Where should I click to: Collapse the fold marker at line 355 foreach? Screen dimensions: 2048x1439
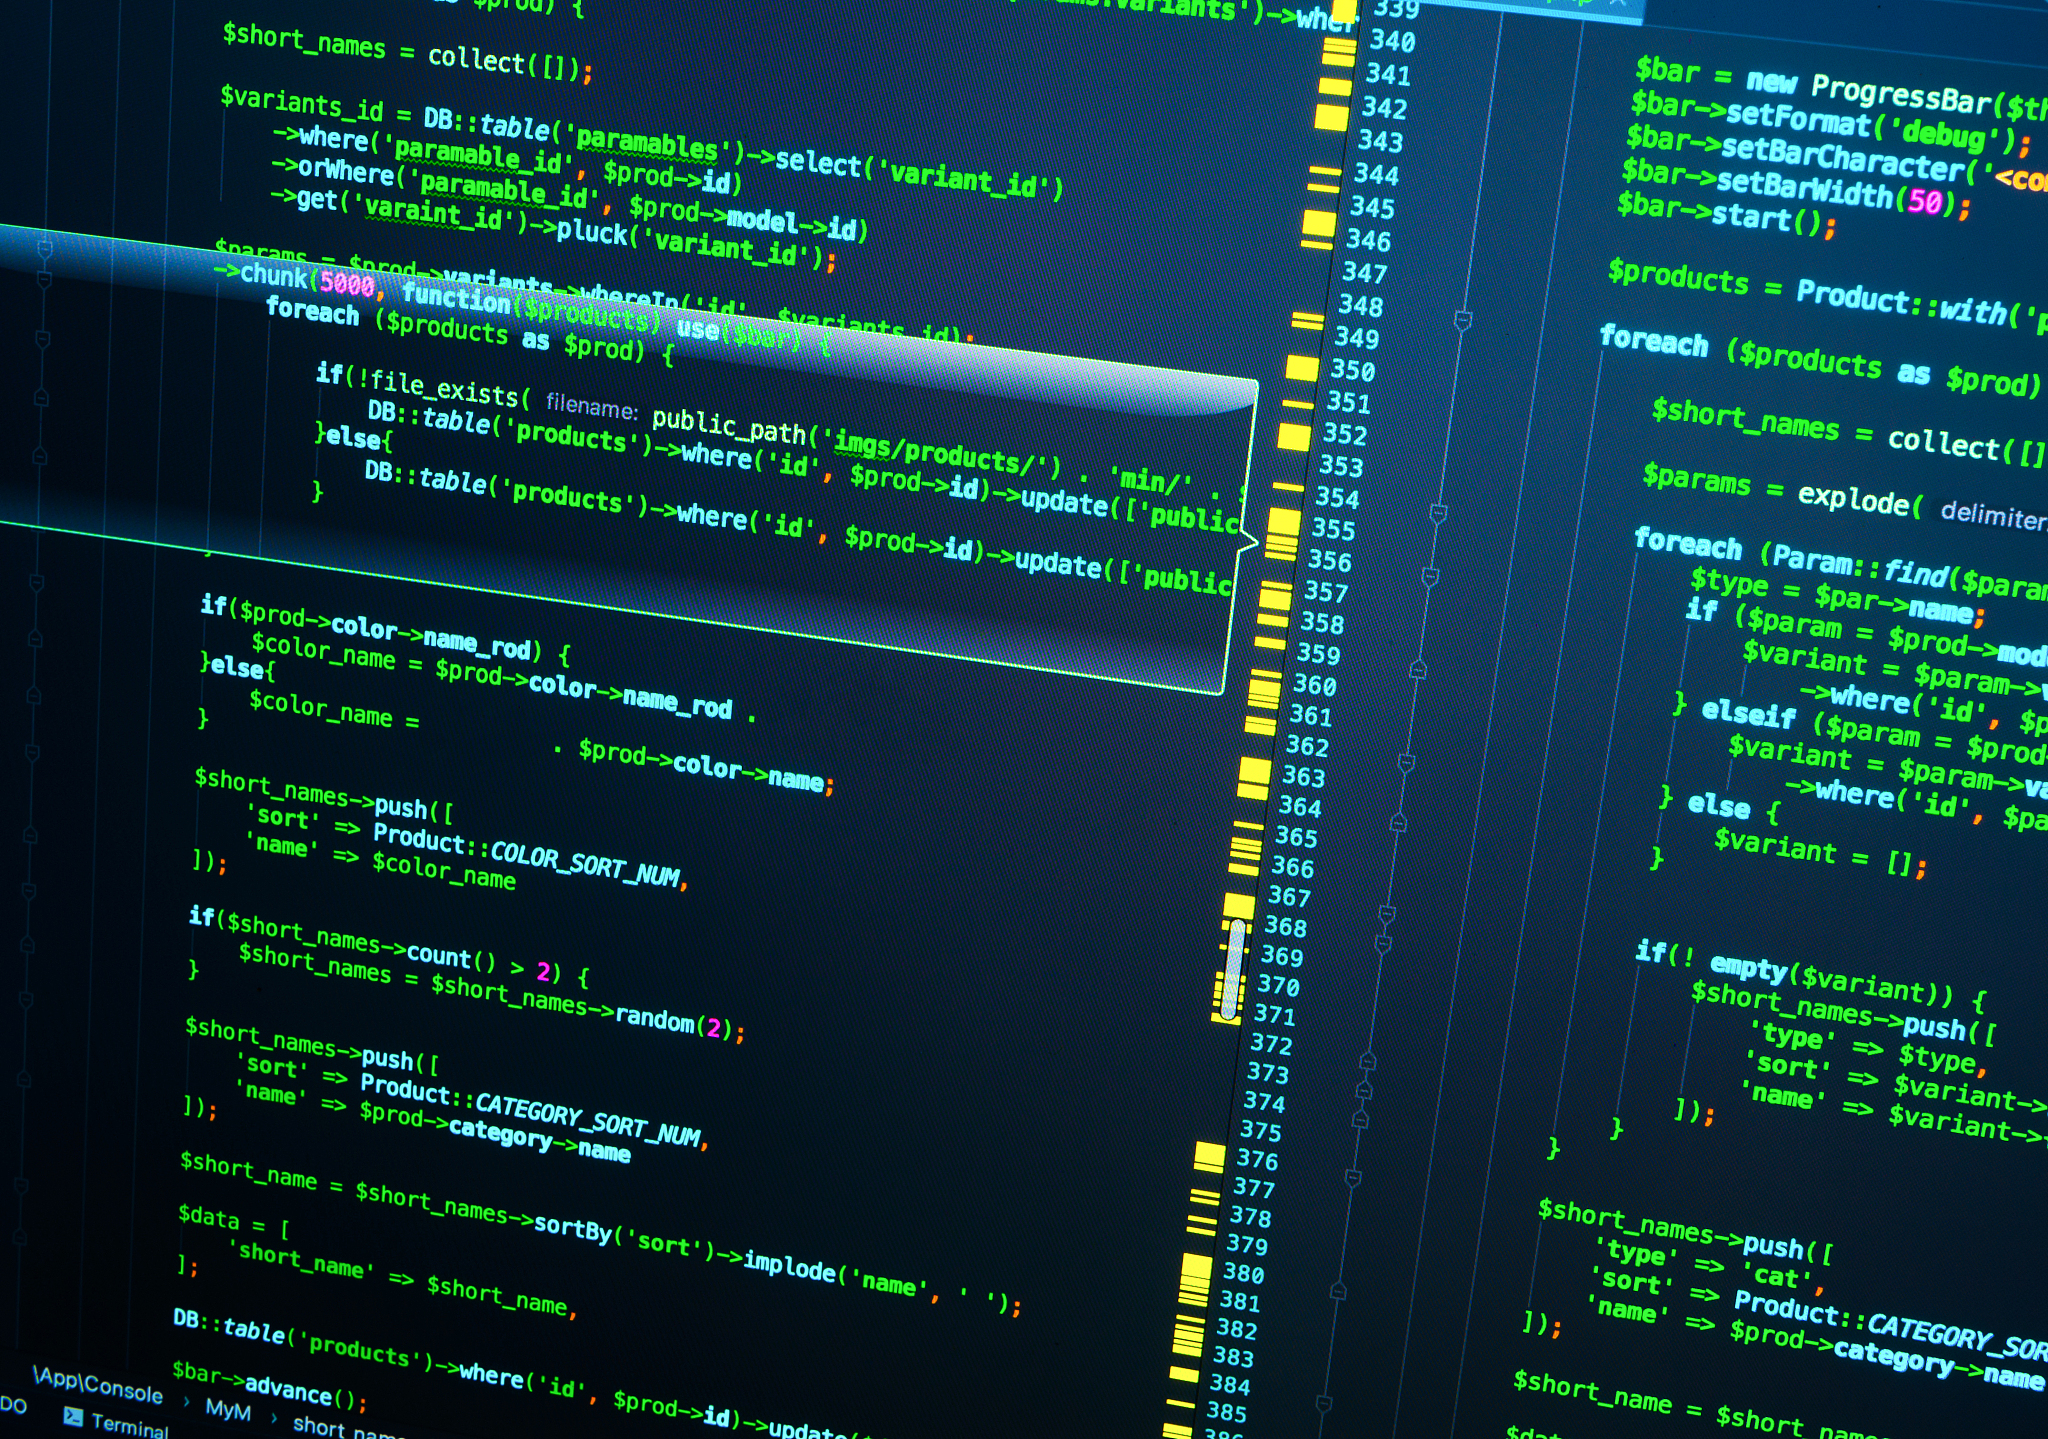coord(1438,514)
